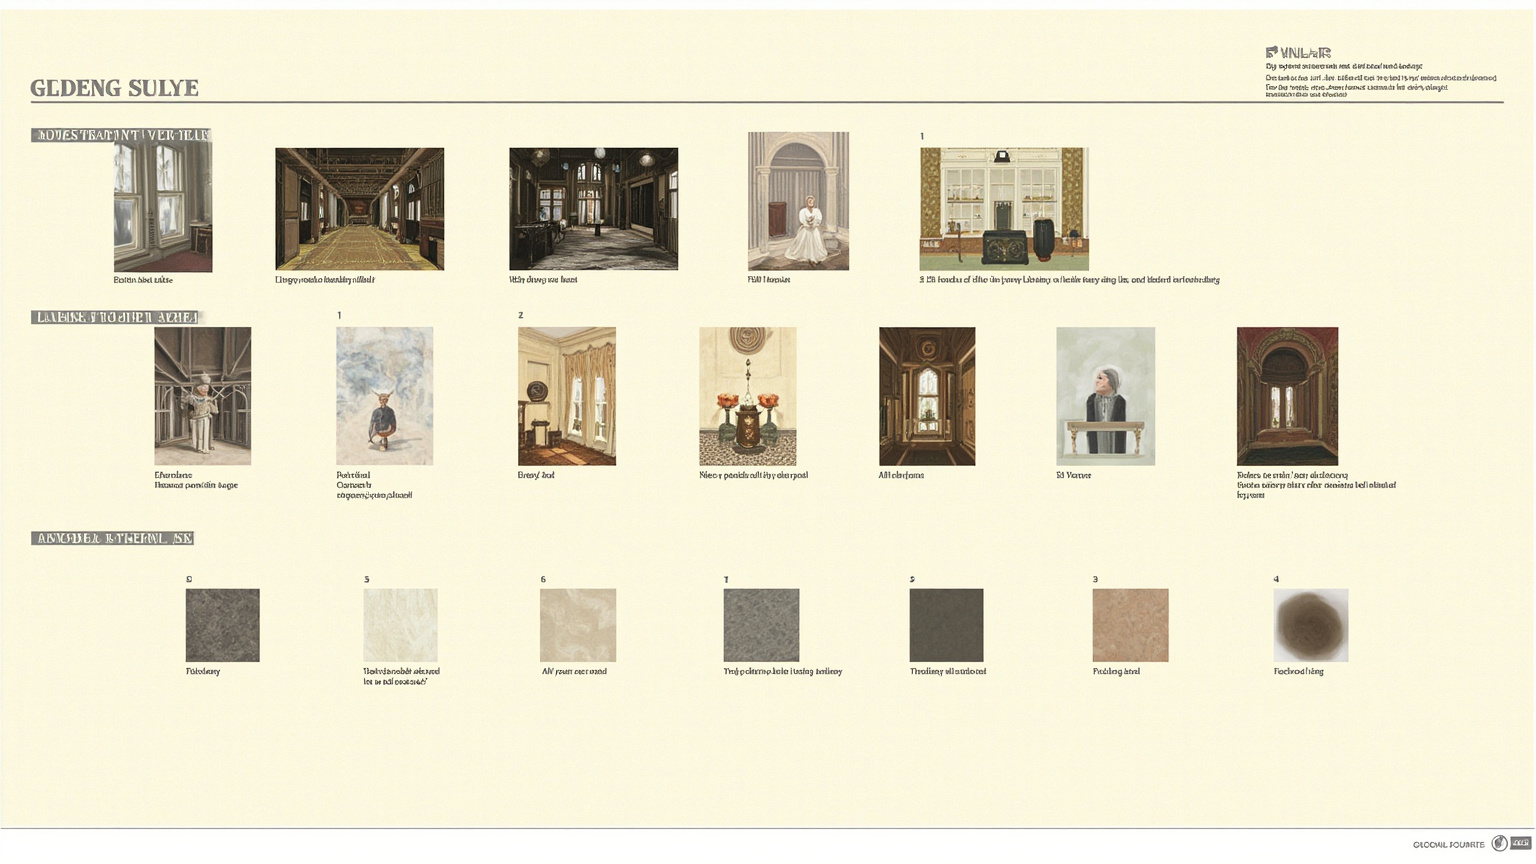
Task: Pick the cream marble texture swatch
Action: (x=400, y=625)
